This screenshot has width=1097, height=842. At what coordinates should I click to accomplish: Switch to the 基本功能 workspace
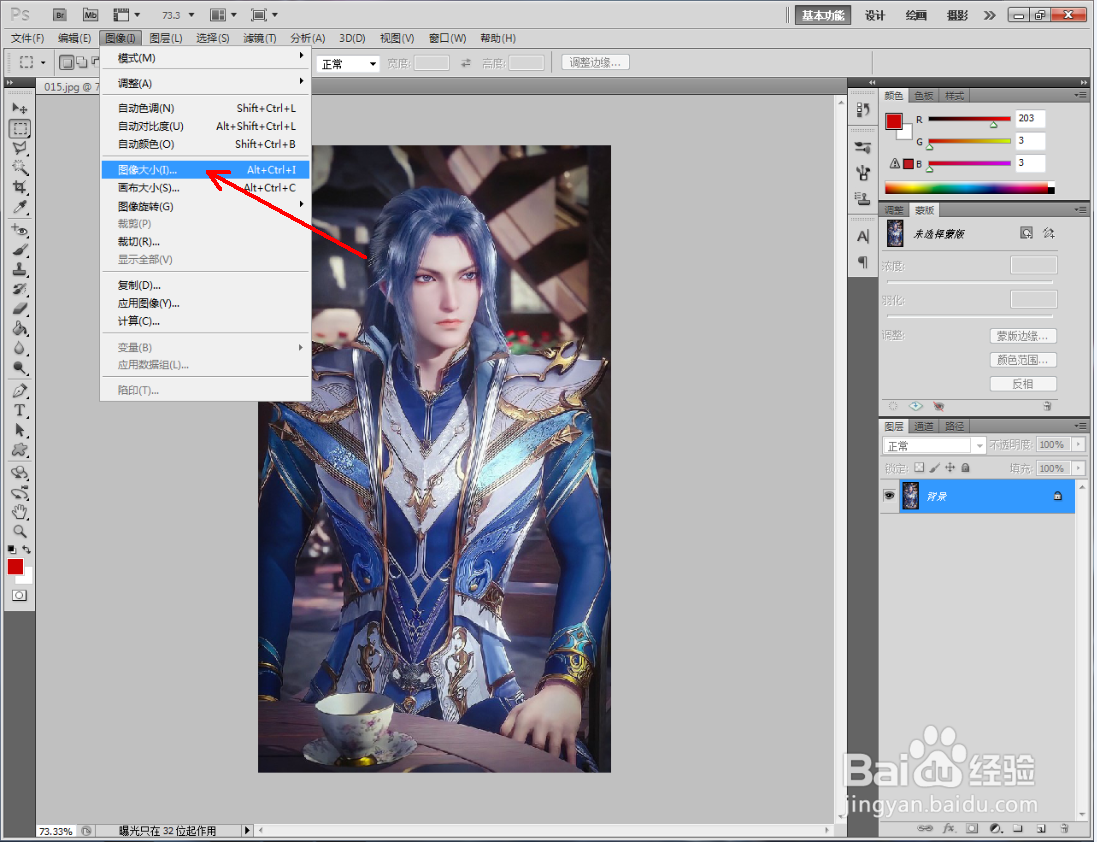click(823, 15)
